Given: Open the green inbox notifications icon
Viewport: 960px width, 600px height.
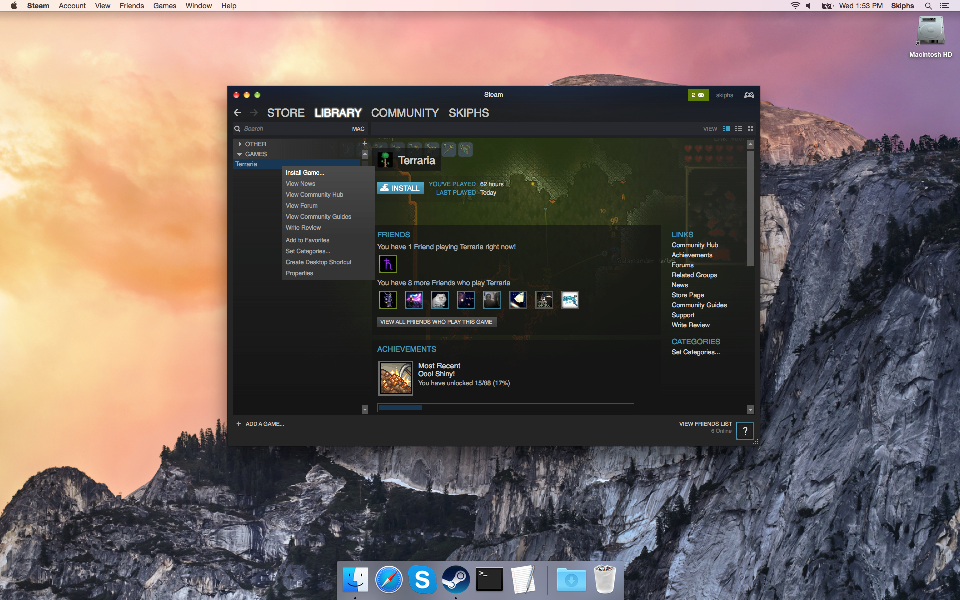Looking at the screenshot, I should (x=698, y=95).
